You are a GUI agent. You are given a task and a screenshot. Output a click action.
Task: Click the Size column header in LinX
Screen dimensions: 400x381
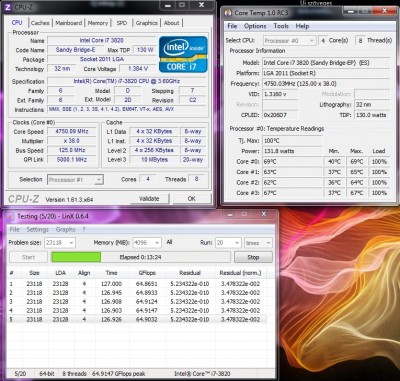[x=34, y=273]
